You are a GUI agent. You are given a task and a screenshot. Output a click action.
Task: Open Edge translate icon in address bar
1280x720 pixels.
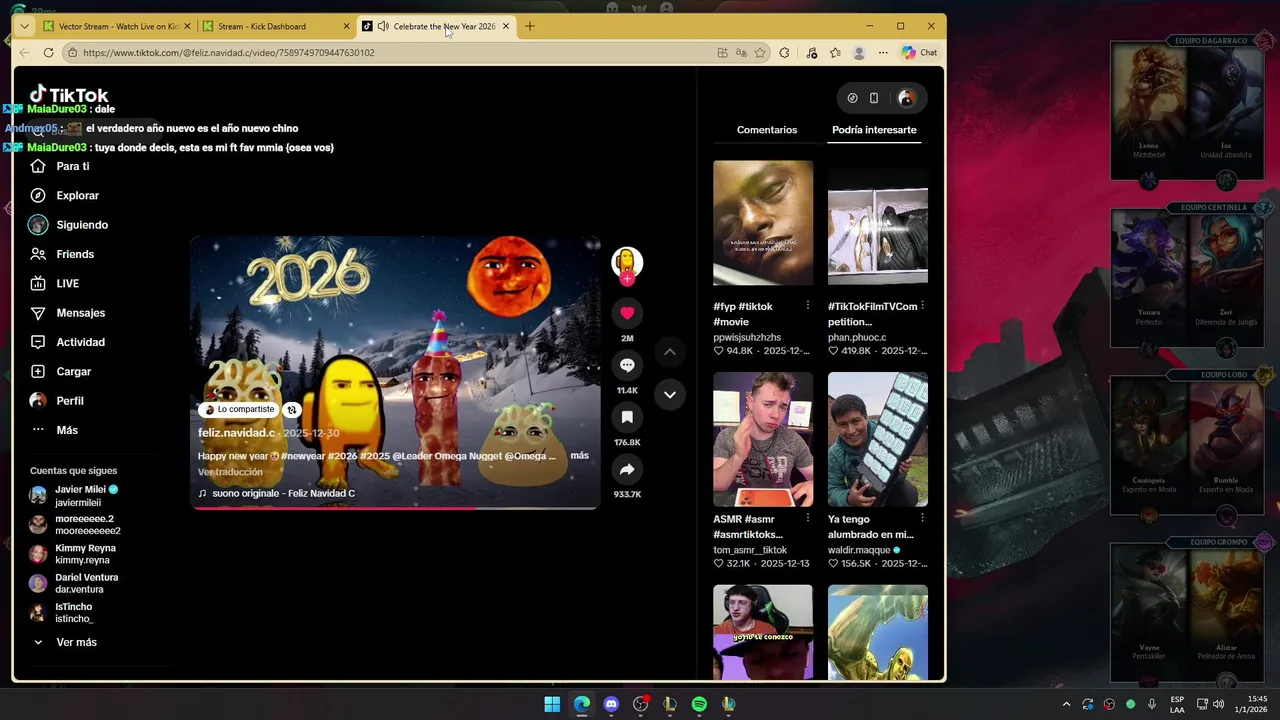[741, 53]
